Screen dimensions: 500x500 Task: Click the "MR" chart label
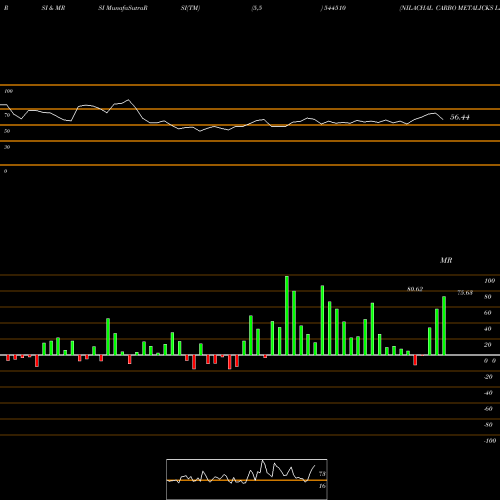click(446, 260)
